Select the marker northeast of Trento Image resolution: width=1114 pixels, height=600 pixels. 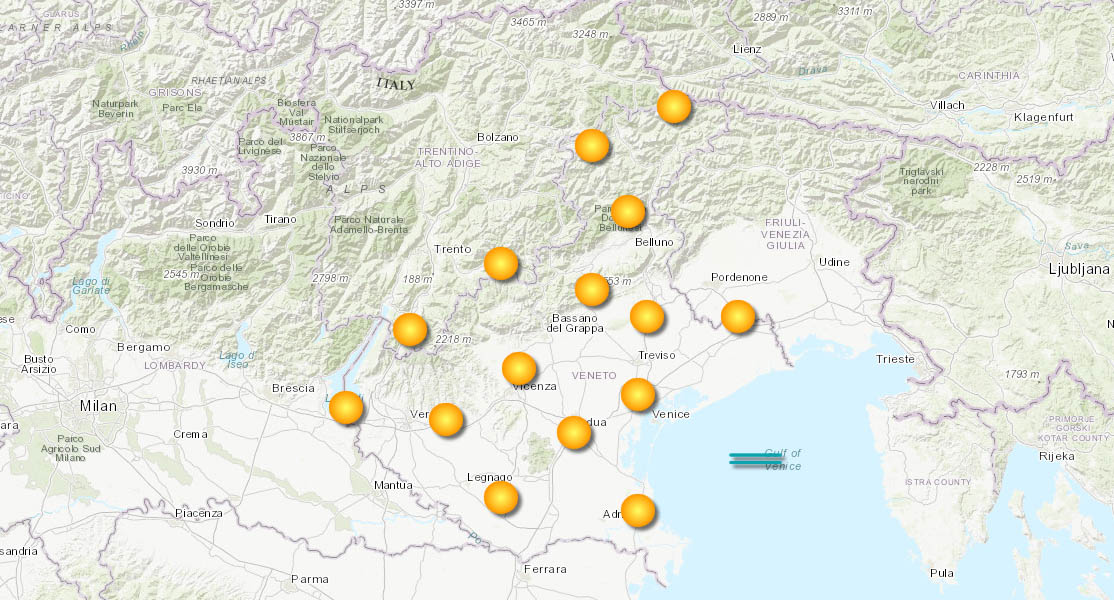[500, 262]
